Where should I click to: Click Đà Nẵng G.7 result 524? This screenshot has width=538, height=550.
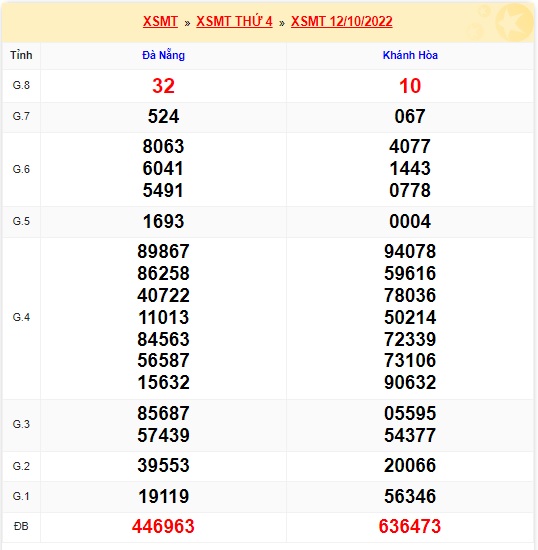coord(163,116)
